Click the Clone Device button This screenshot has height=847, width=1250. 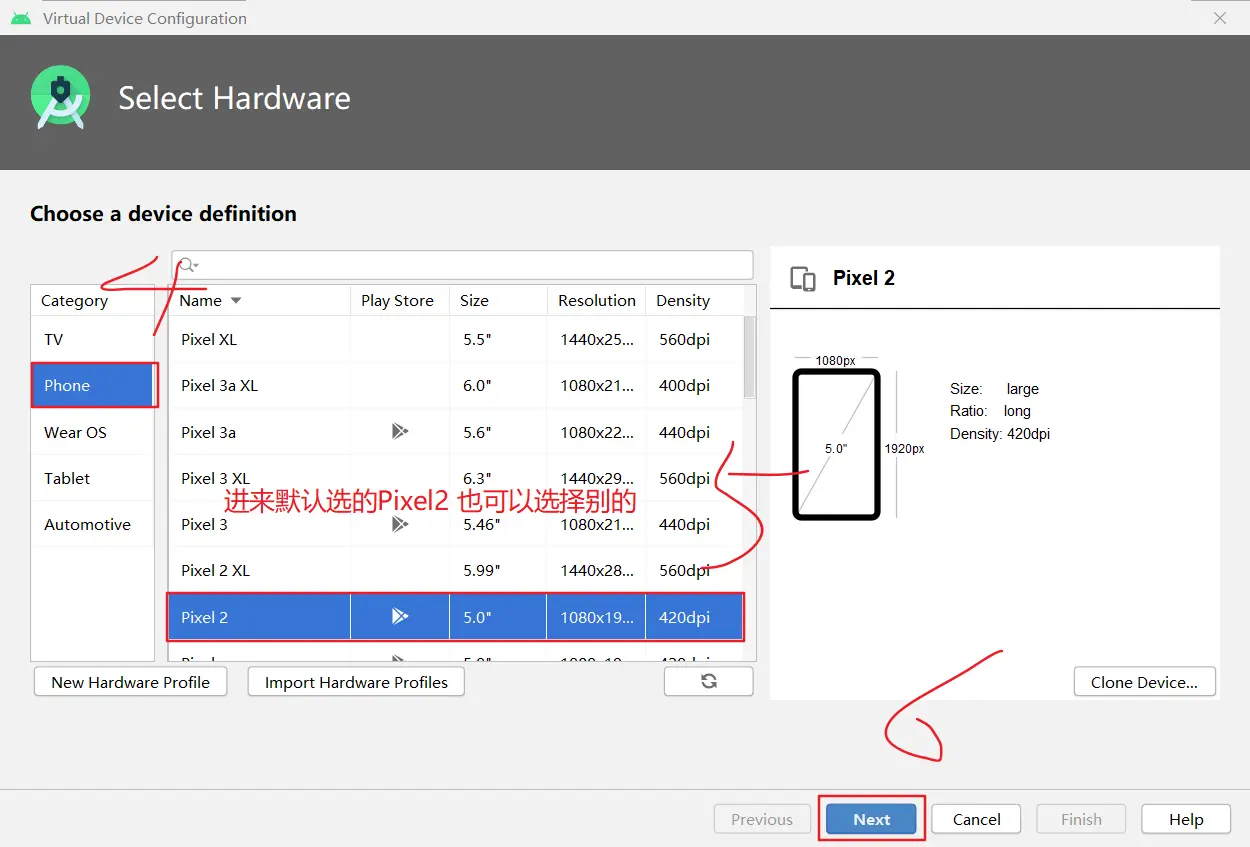click(1144, 682)
